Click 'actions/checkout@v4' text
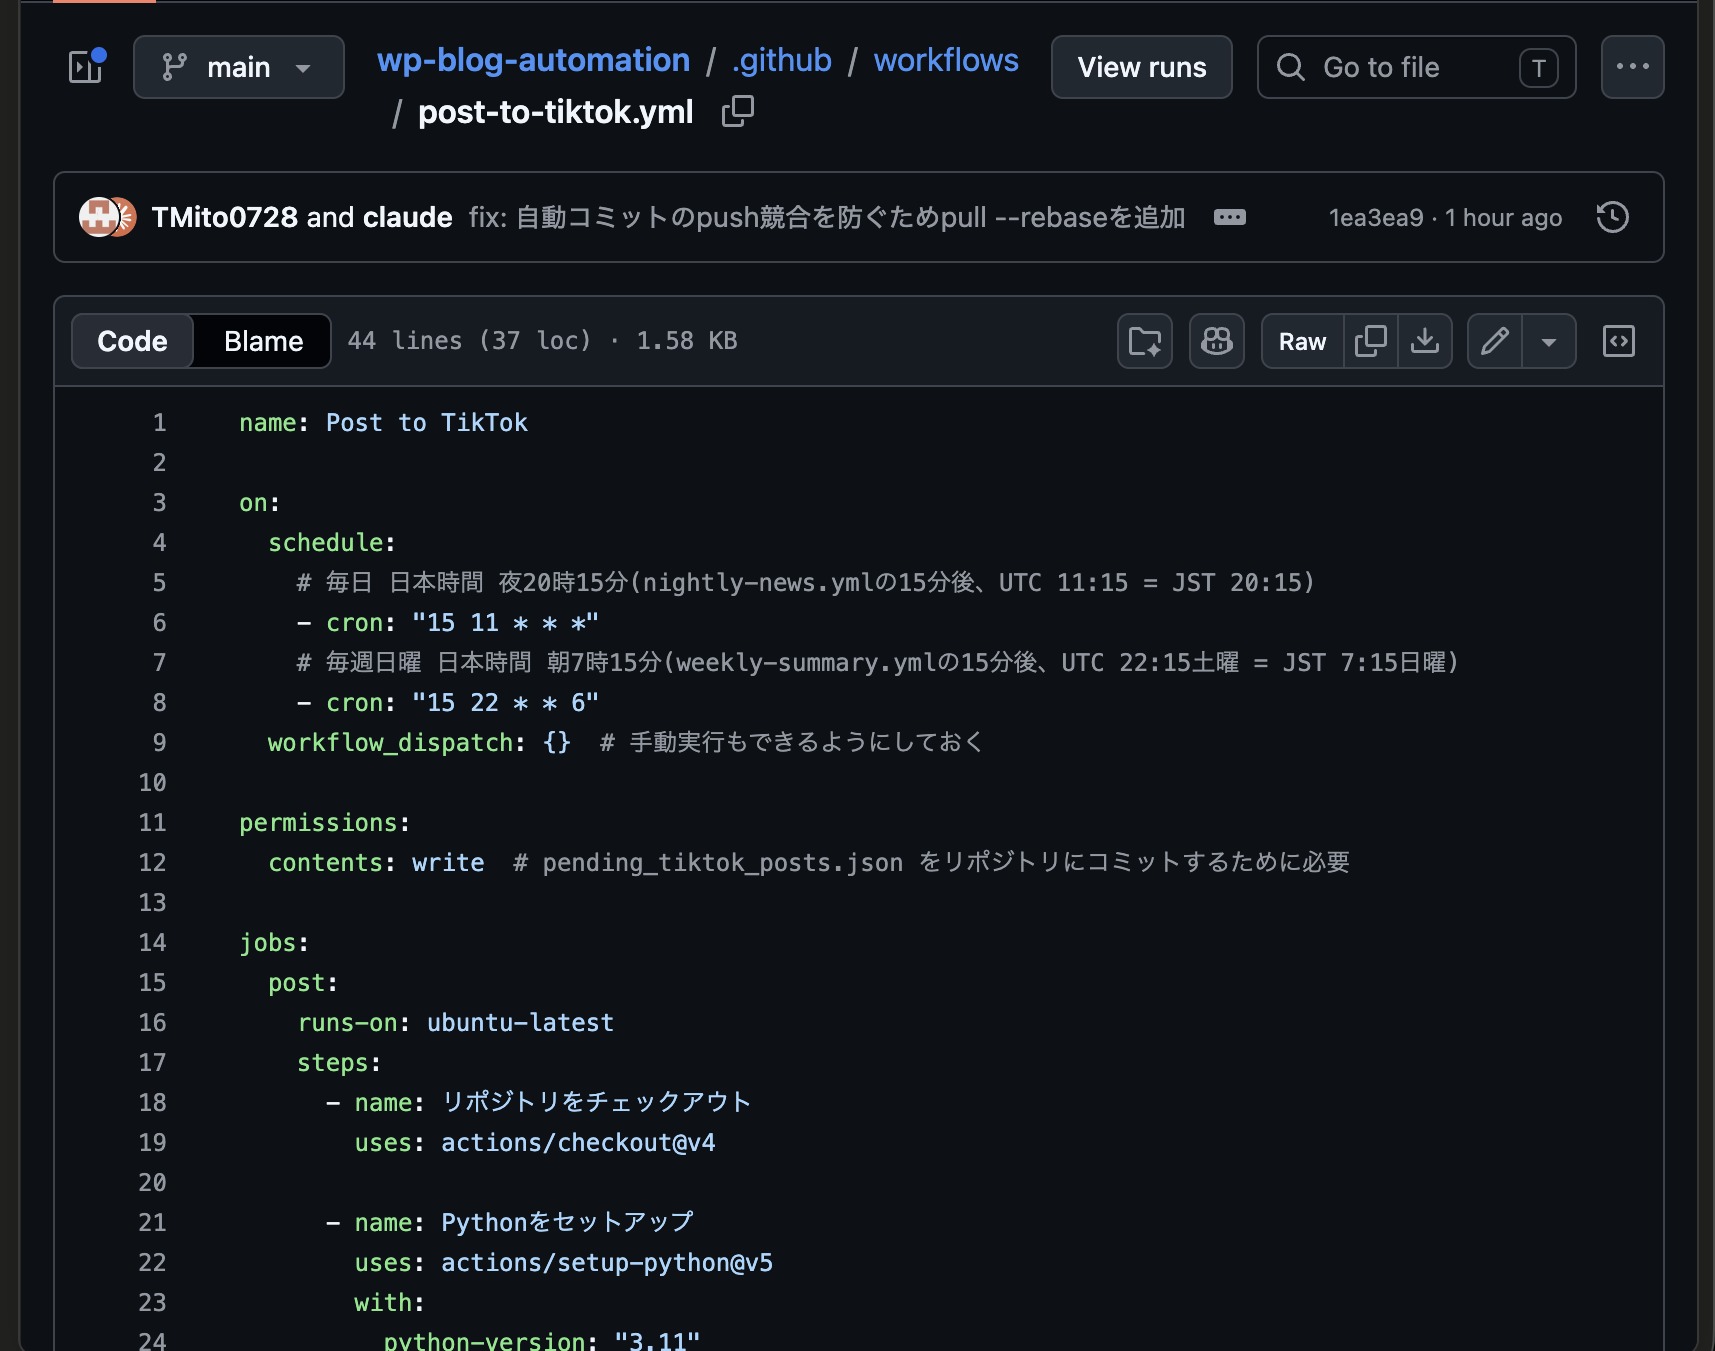This screenshot has height=1351, width=1715. (x=578, y=1142)
